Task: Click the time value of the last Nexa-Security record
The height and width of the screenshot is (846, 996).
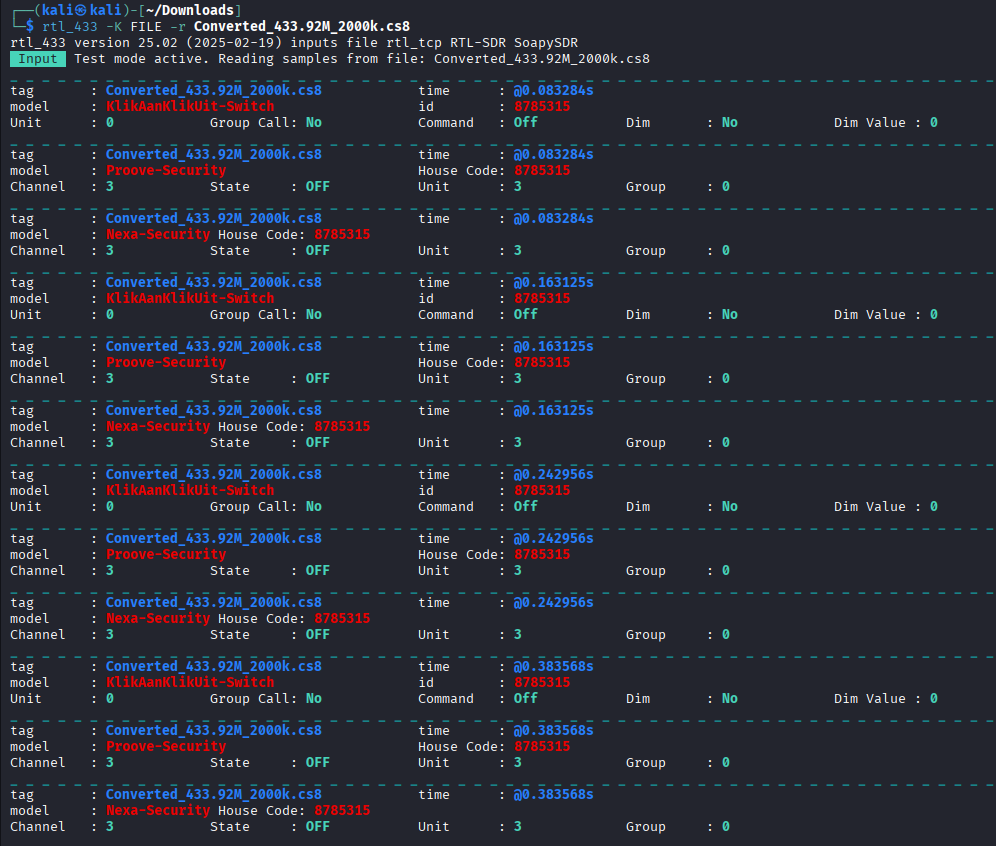Action: point(553,794)
